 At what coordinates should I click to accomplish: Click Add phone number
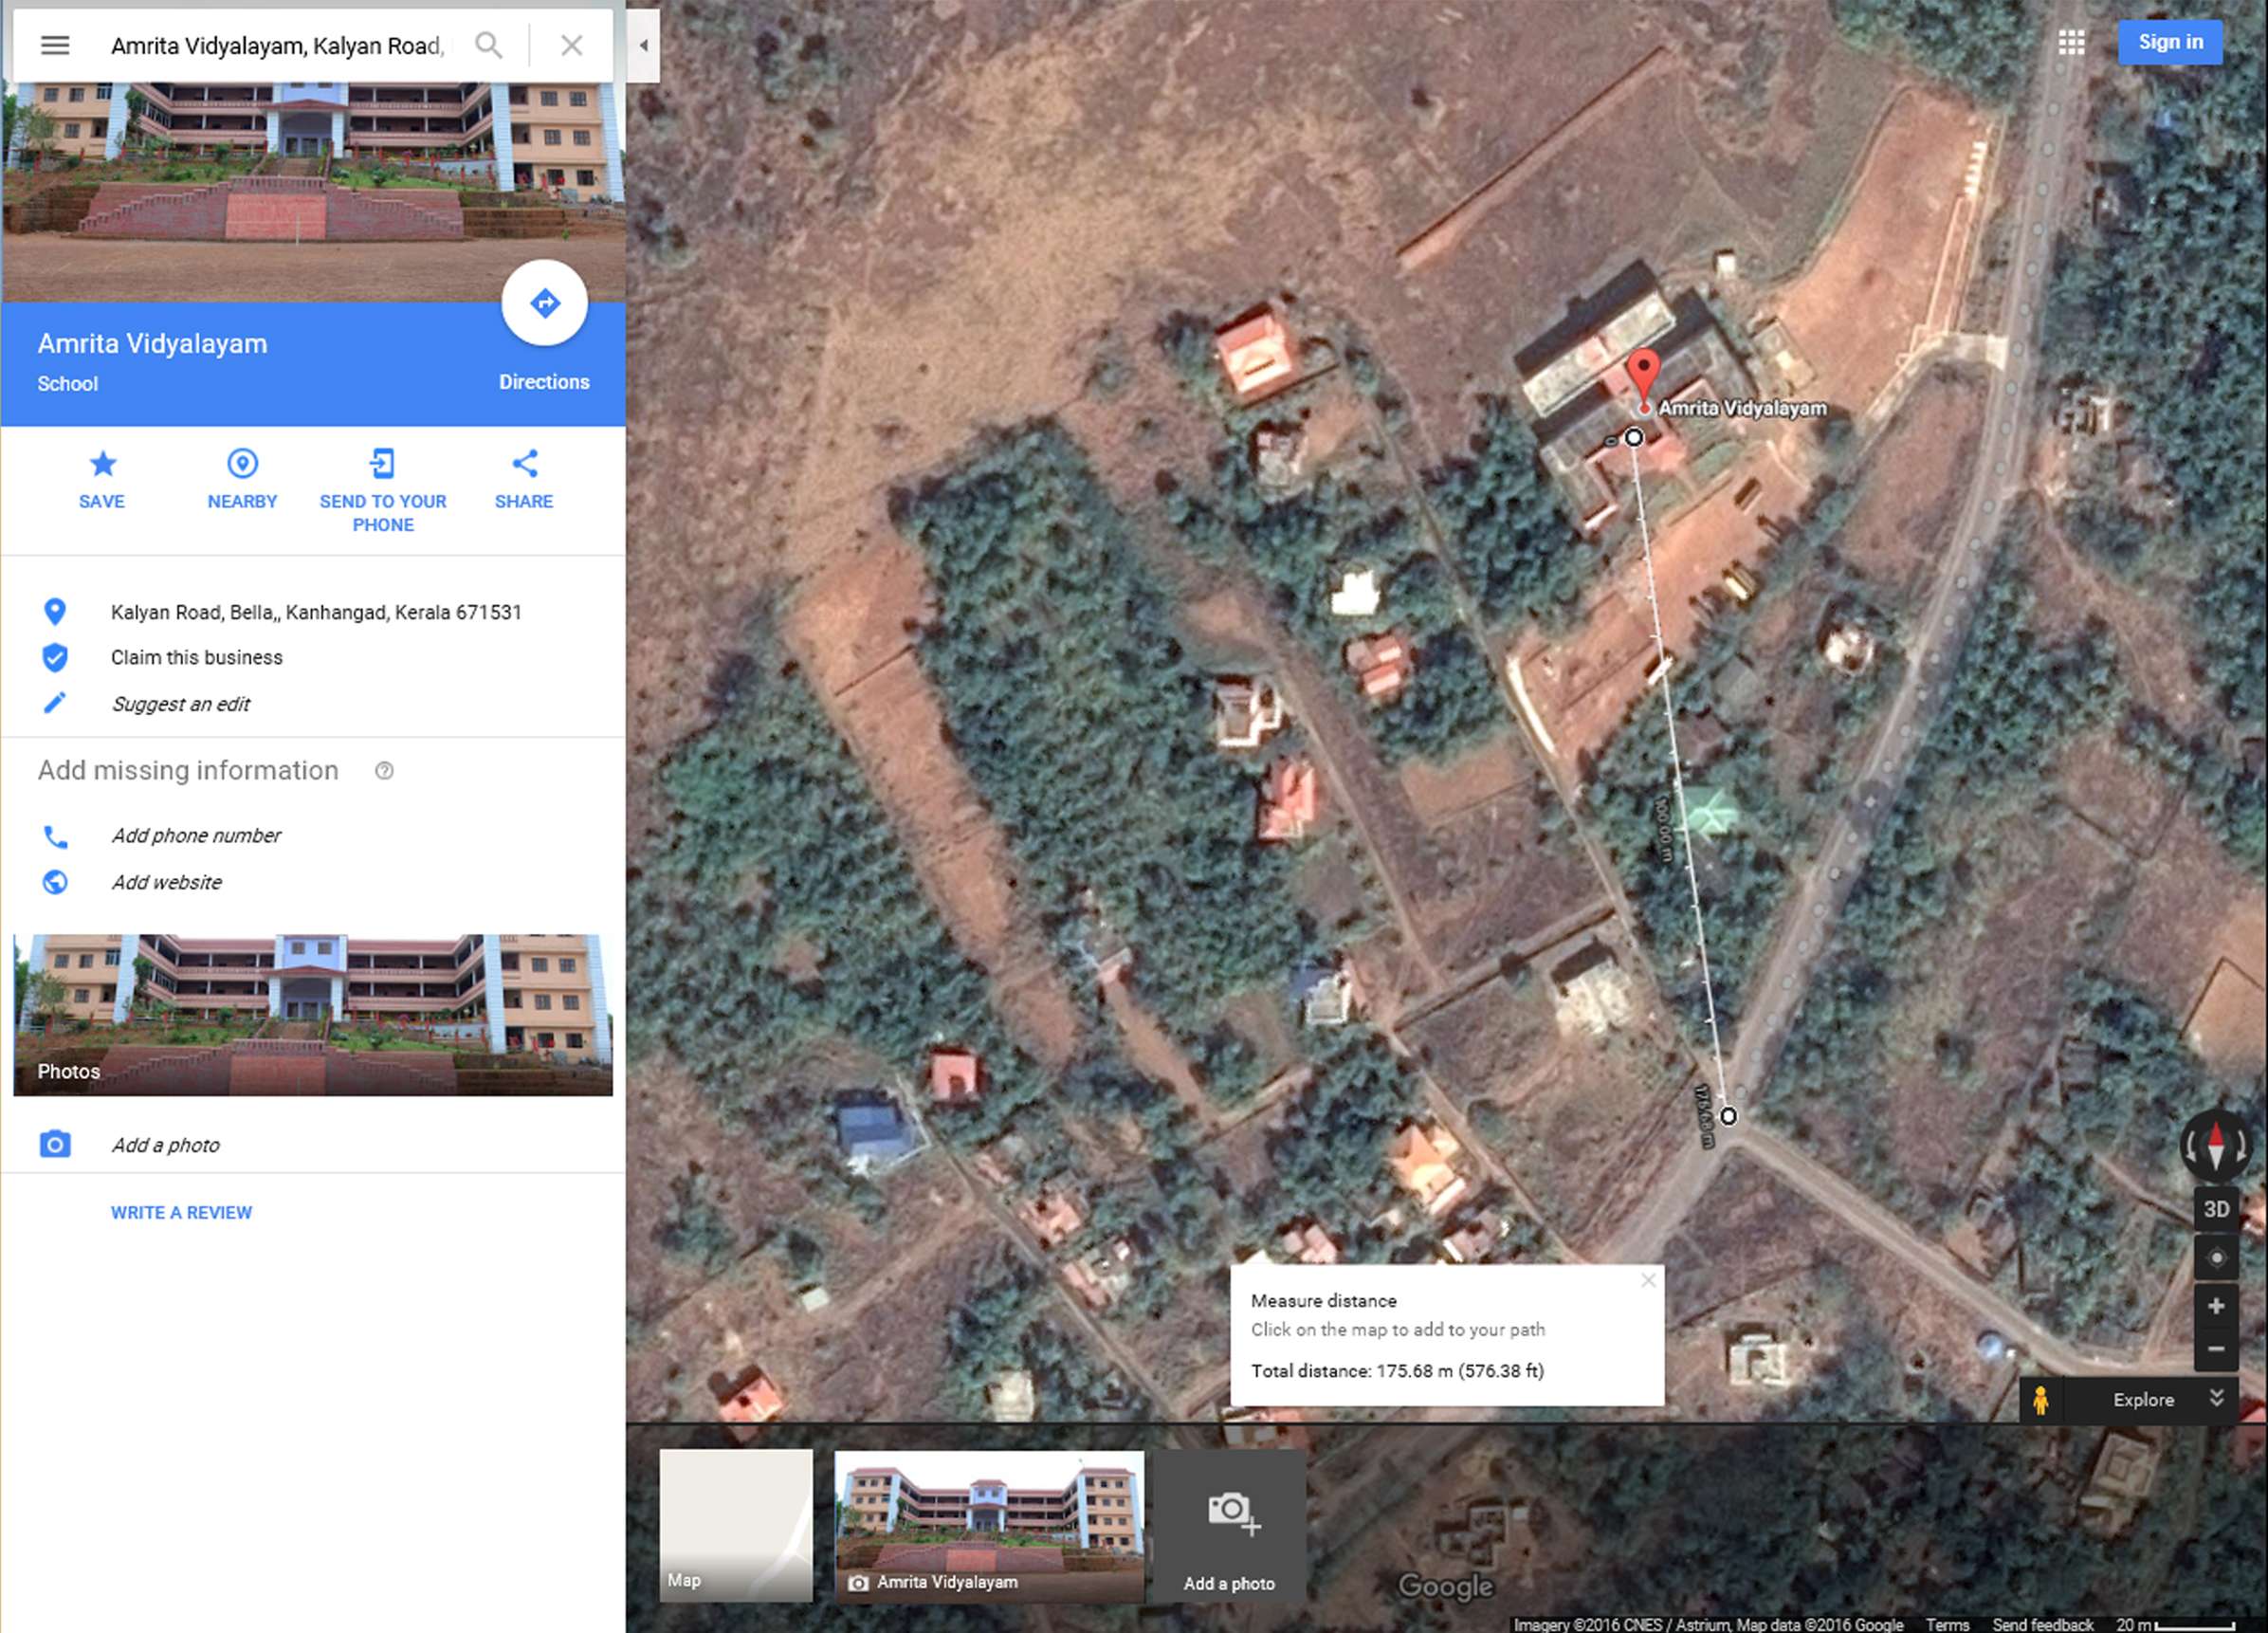[x=196, y=835]
